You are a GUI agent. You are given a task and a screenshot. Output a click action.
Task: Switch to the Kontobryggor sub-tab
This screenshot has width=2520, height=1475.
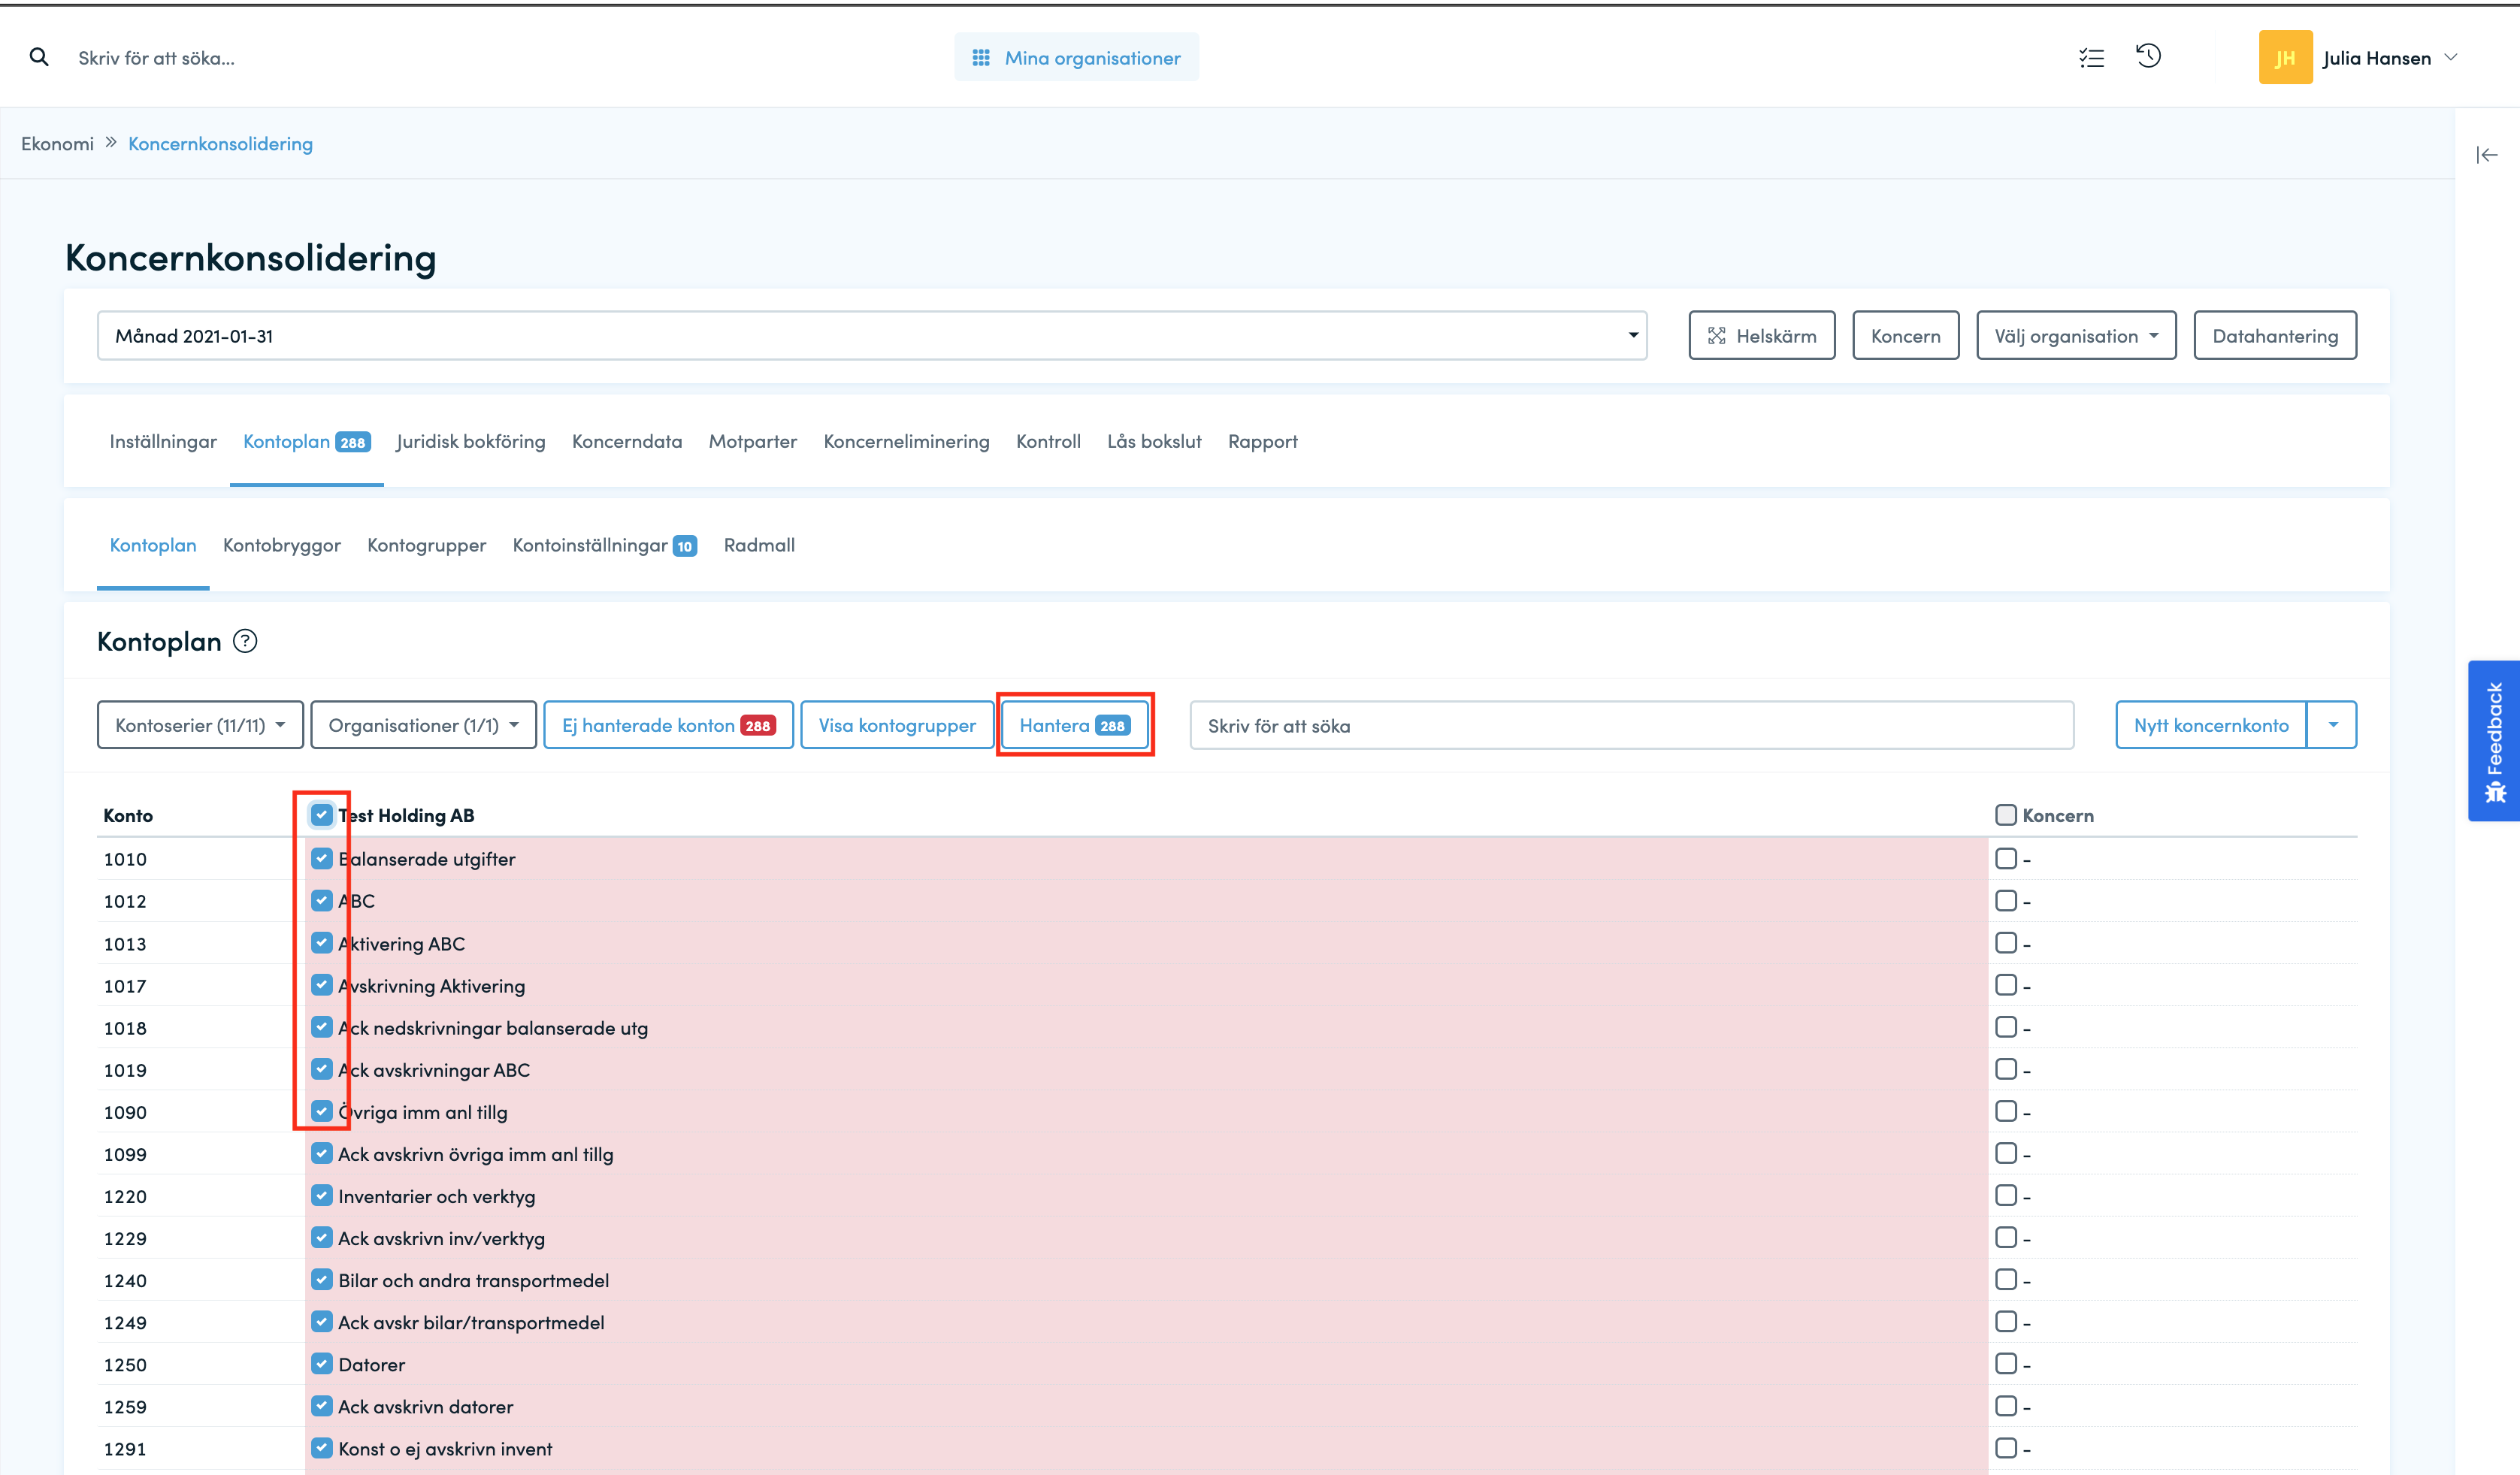point(282,545)
